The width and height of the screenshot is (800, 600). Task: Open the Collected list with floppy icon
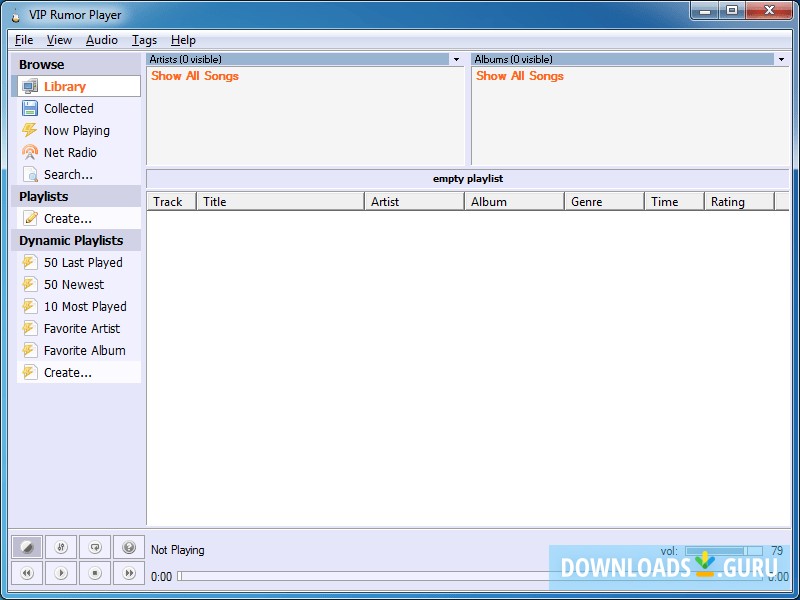tap(79, 108)
